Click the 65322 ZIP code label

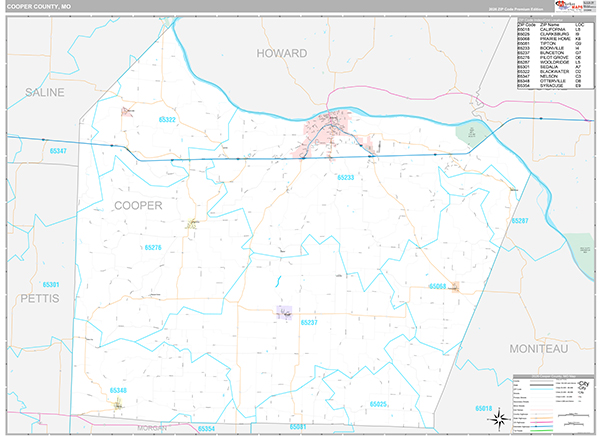167,120
